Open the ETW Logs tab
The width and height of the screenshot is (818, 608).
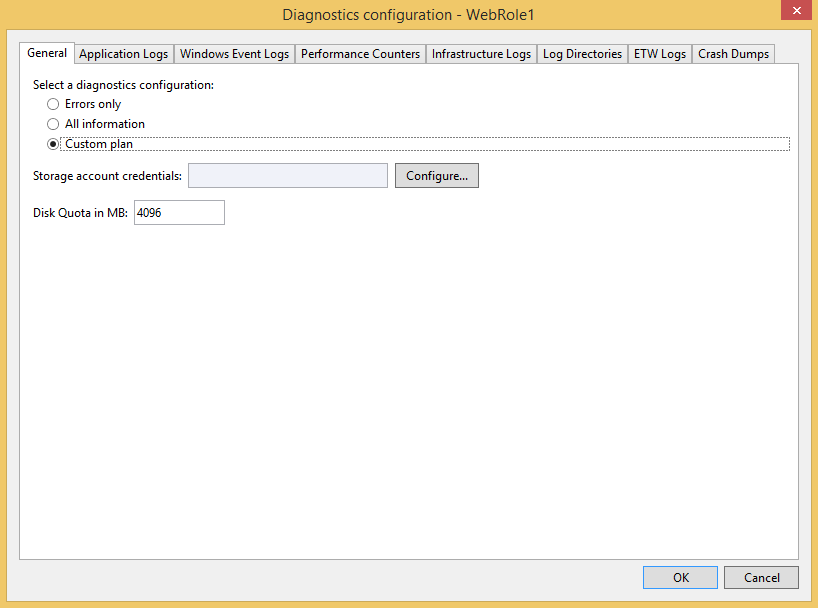click(x=659, y=54)
